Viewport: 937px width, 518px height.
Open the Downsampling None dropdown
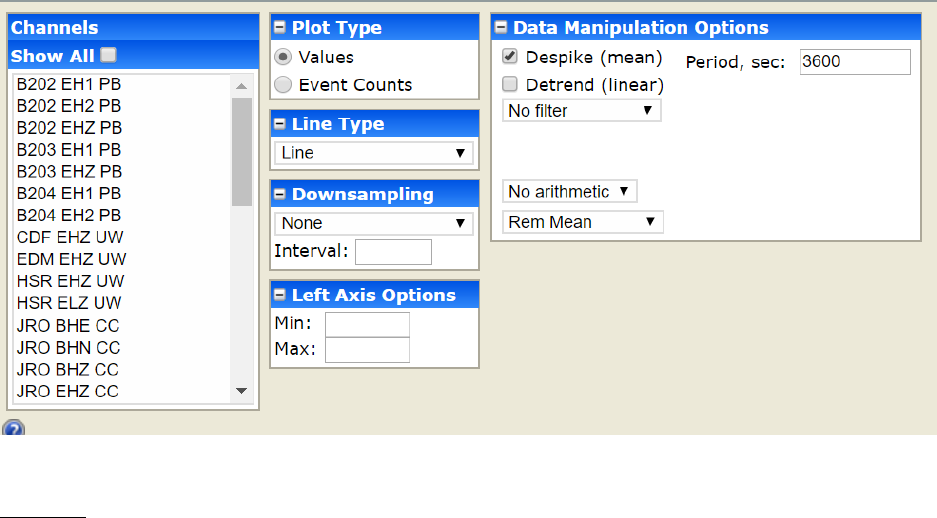pos(373,223)
